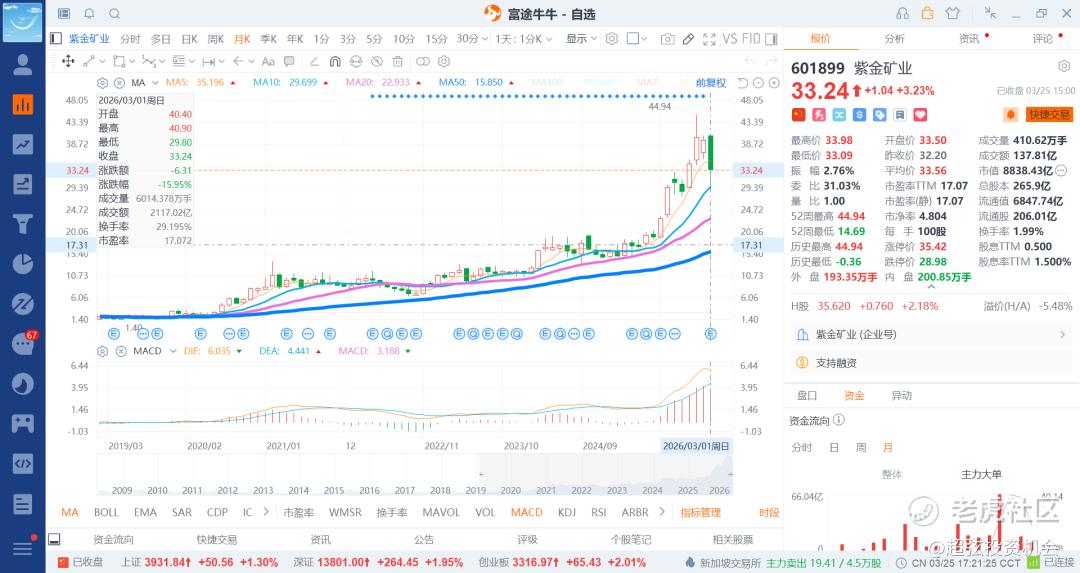
Task: Open the code editor sidebar icon
Action: point(23,463)
